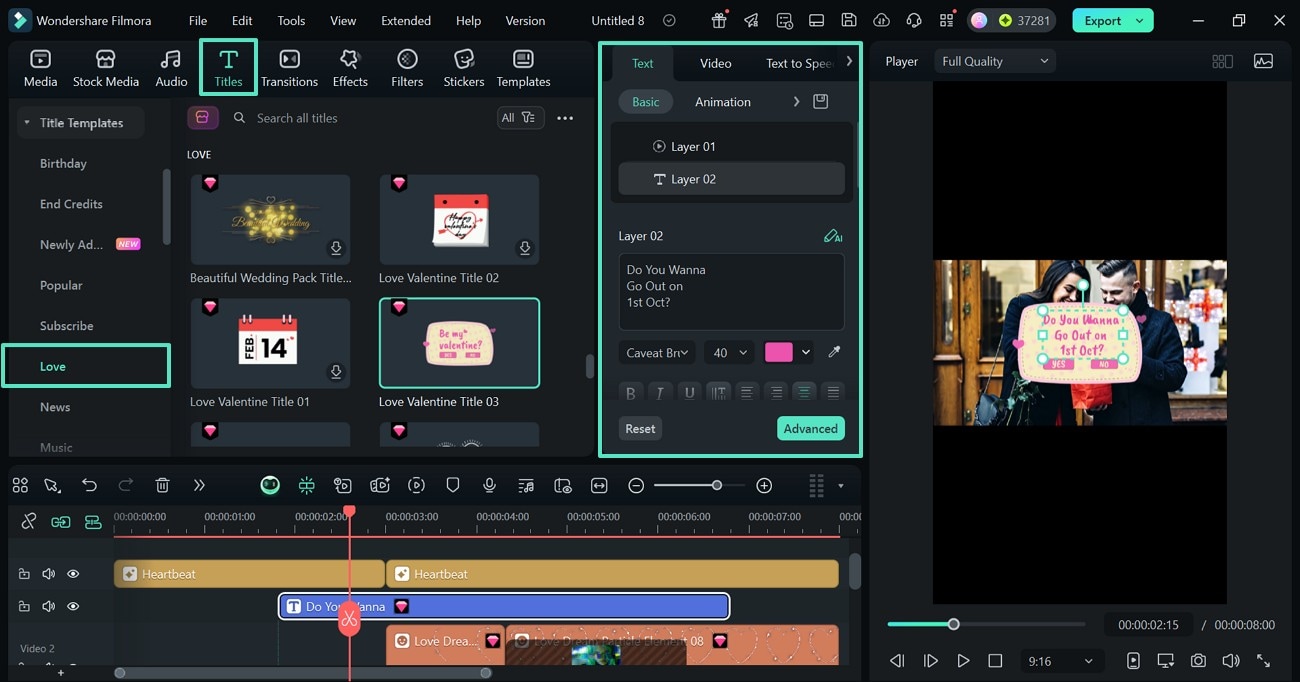Mute the Heartbeat track
The image size is (1300, 682).
coord(48,574)
